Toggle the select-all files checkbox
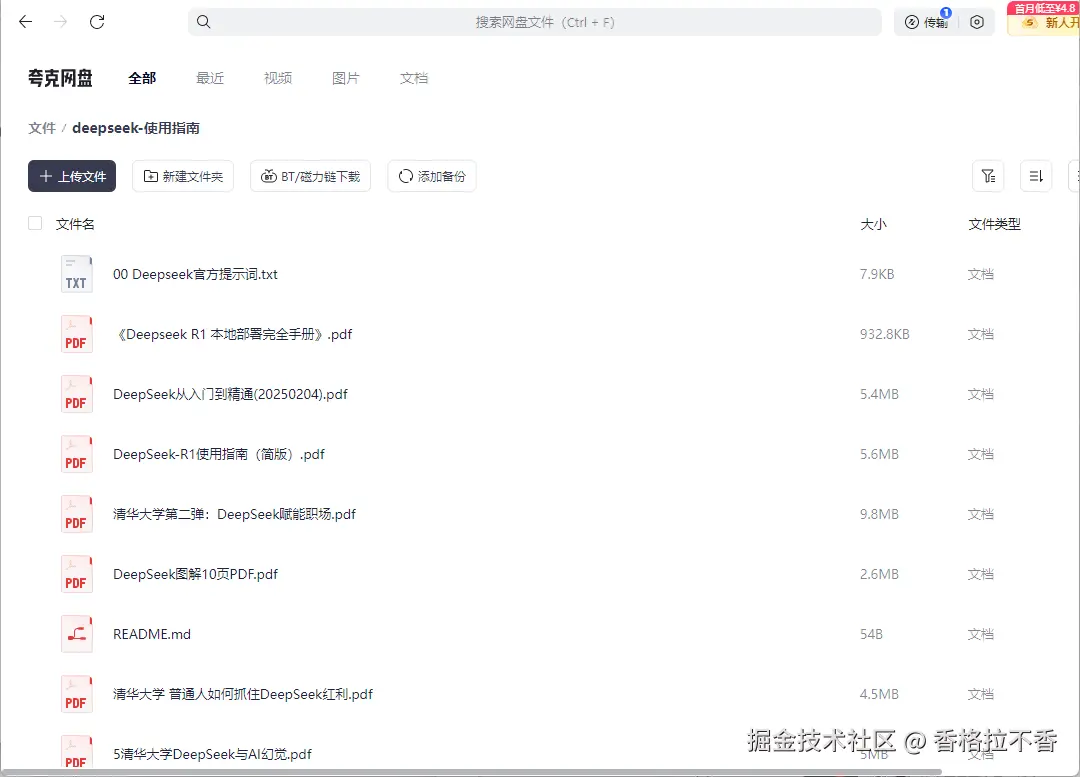 [x=35, y=223]
